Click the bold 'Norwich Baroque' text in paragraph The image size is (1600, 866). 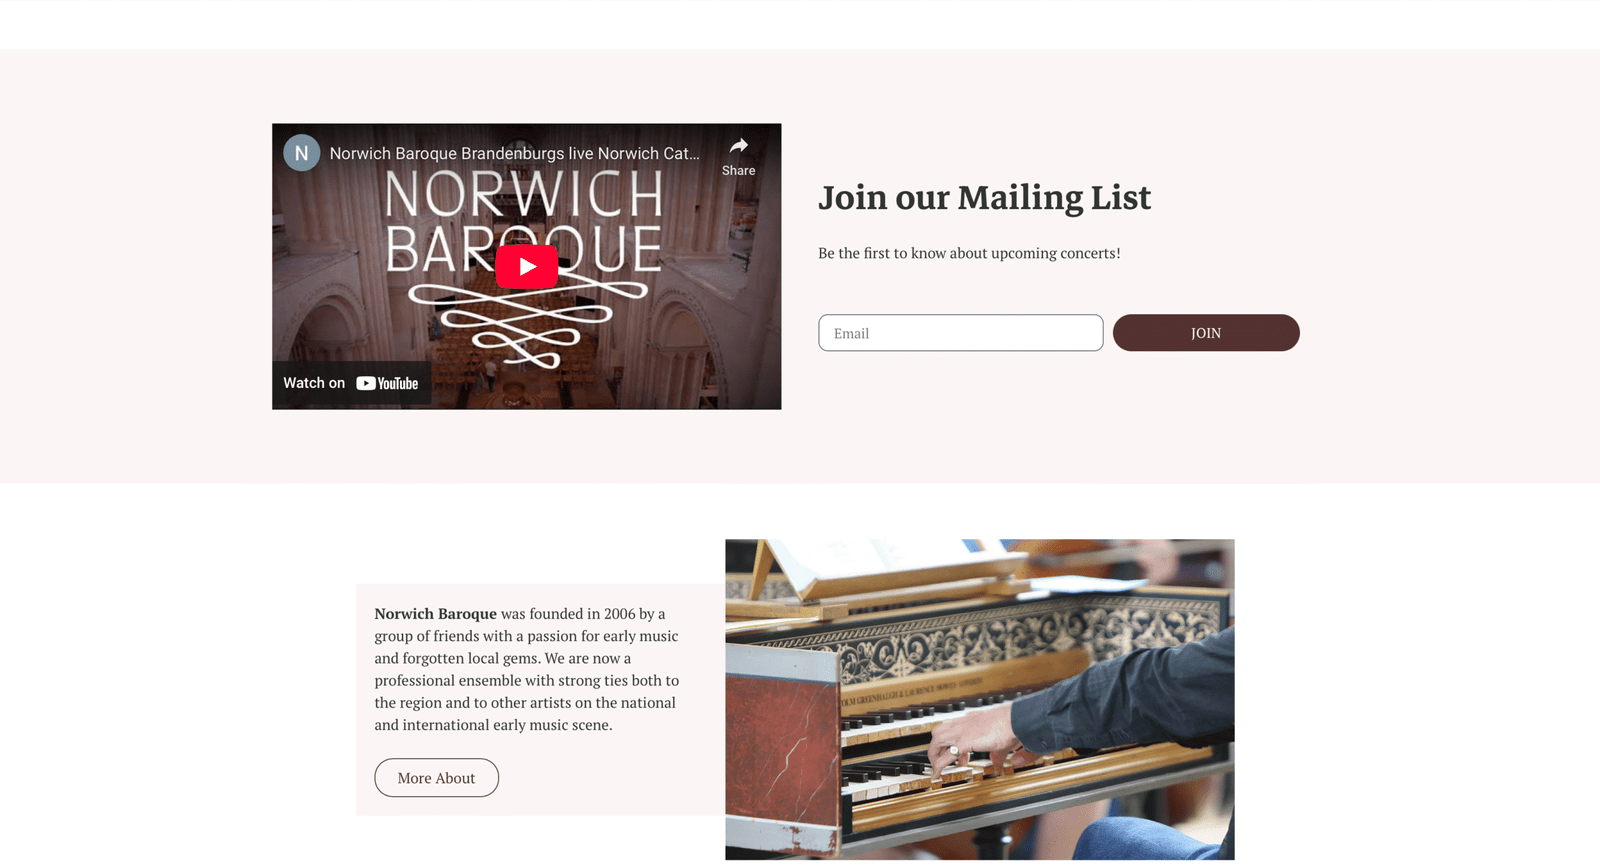pos(435,614)
